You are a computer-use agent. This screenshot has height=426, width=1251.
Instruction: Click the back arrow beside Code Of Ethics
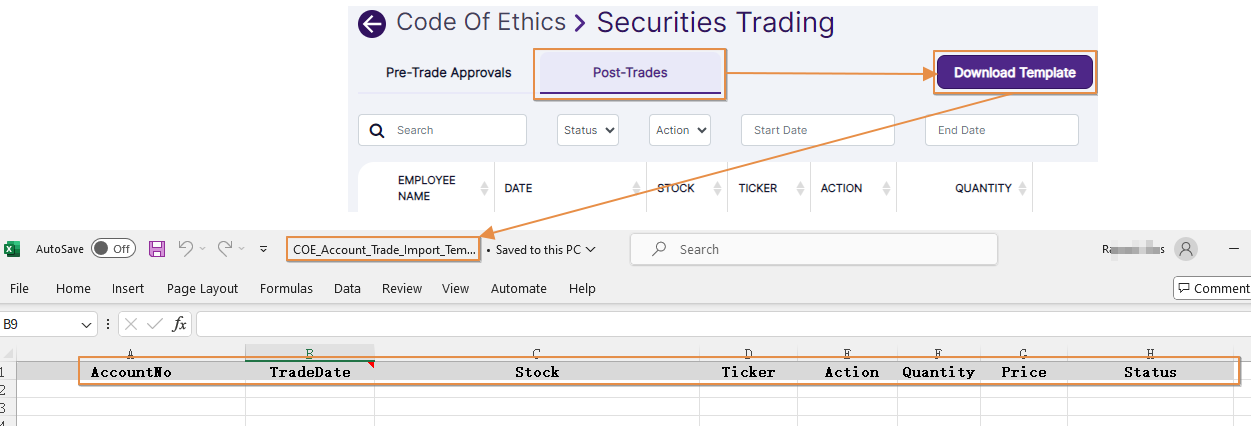[372, 24]
